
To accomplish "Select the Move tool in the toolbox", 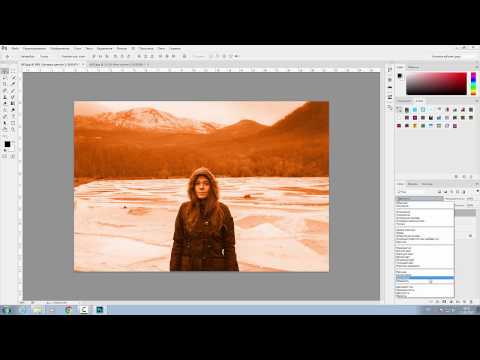I will (5, 71).
